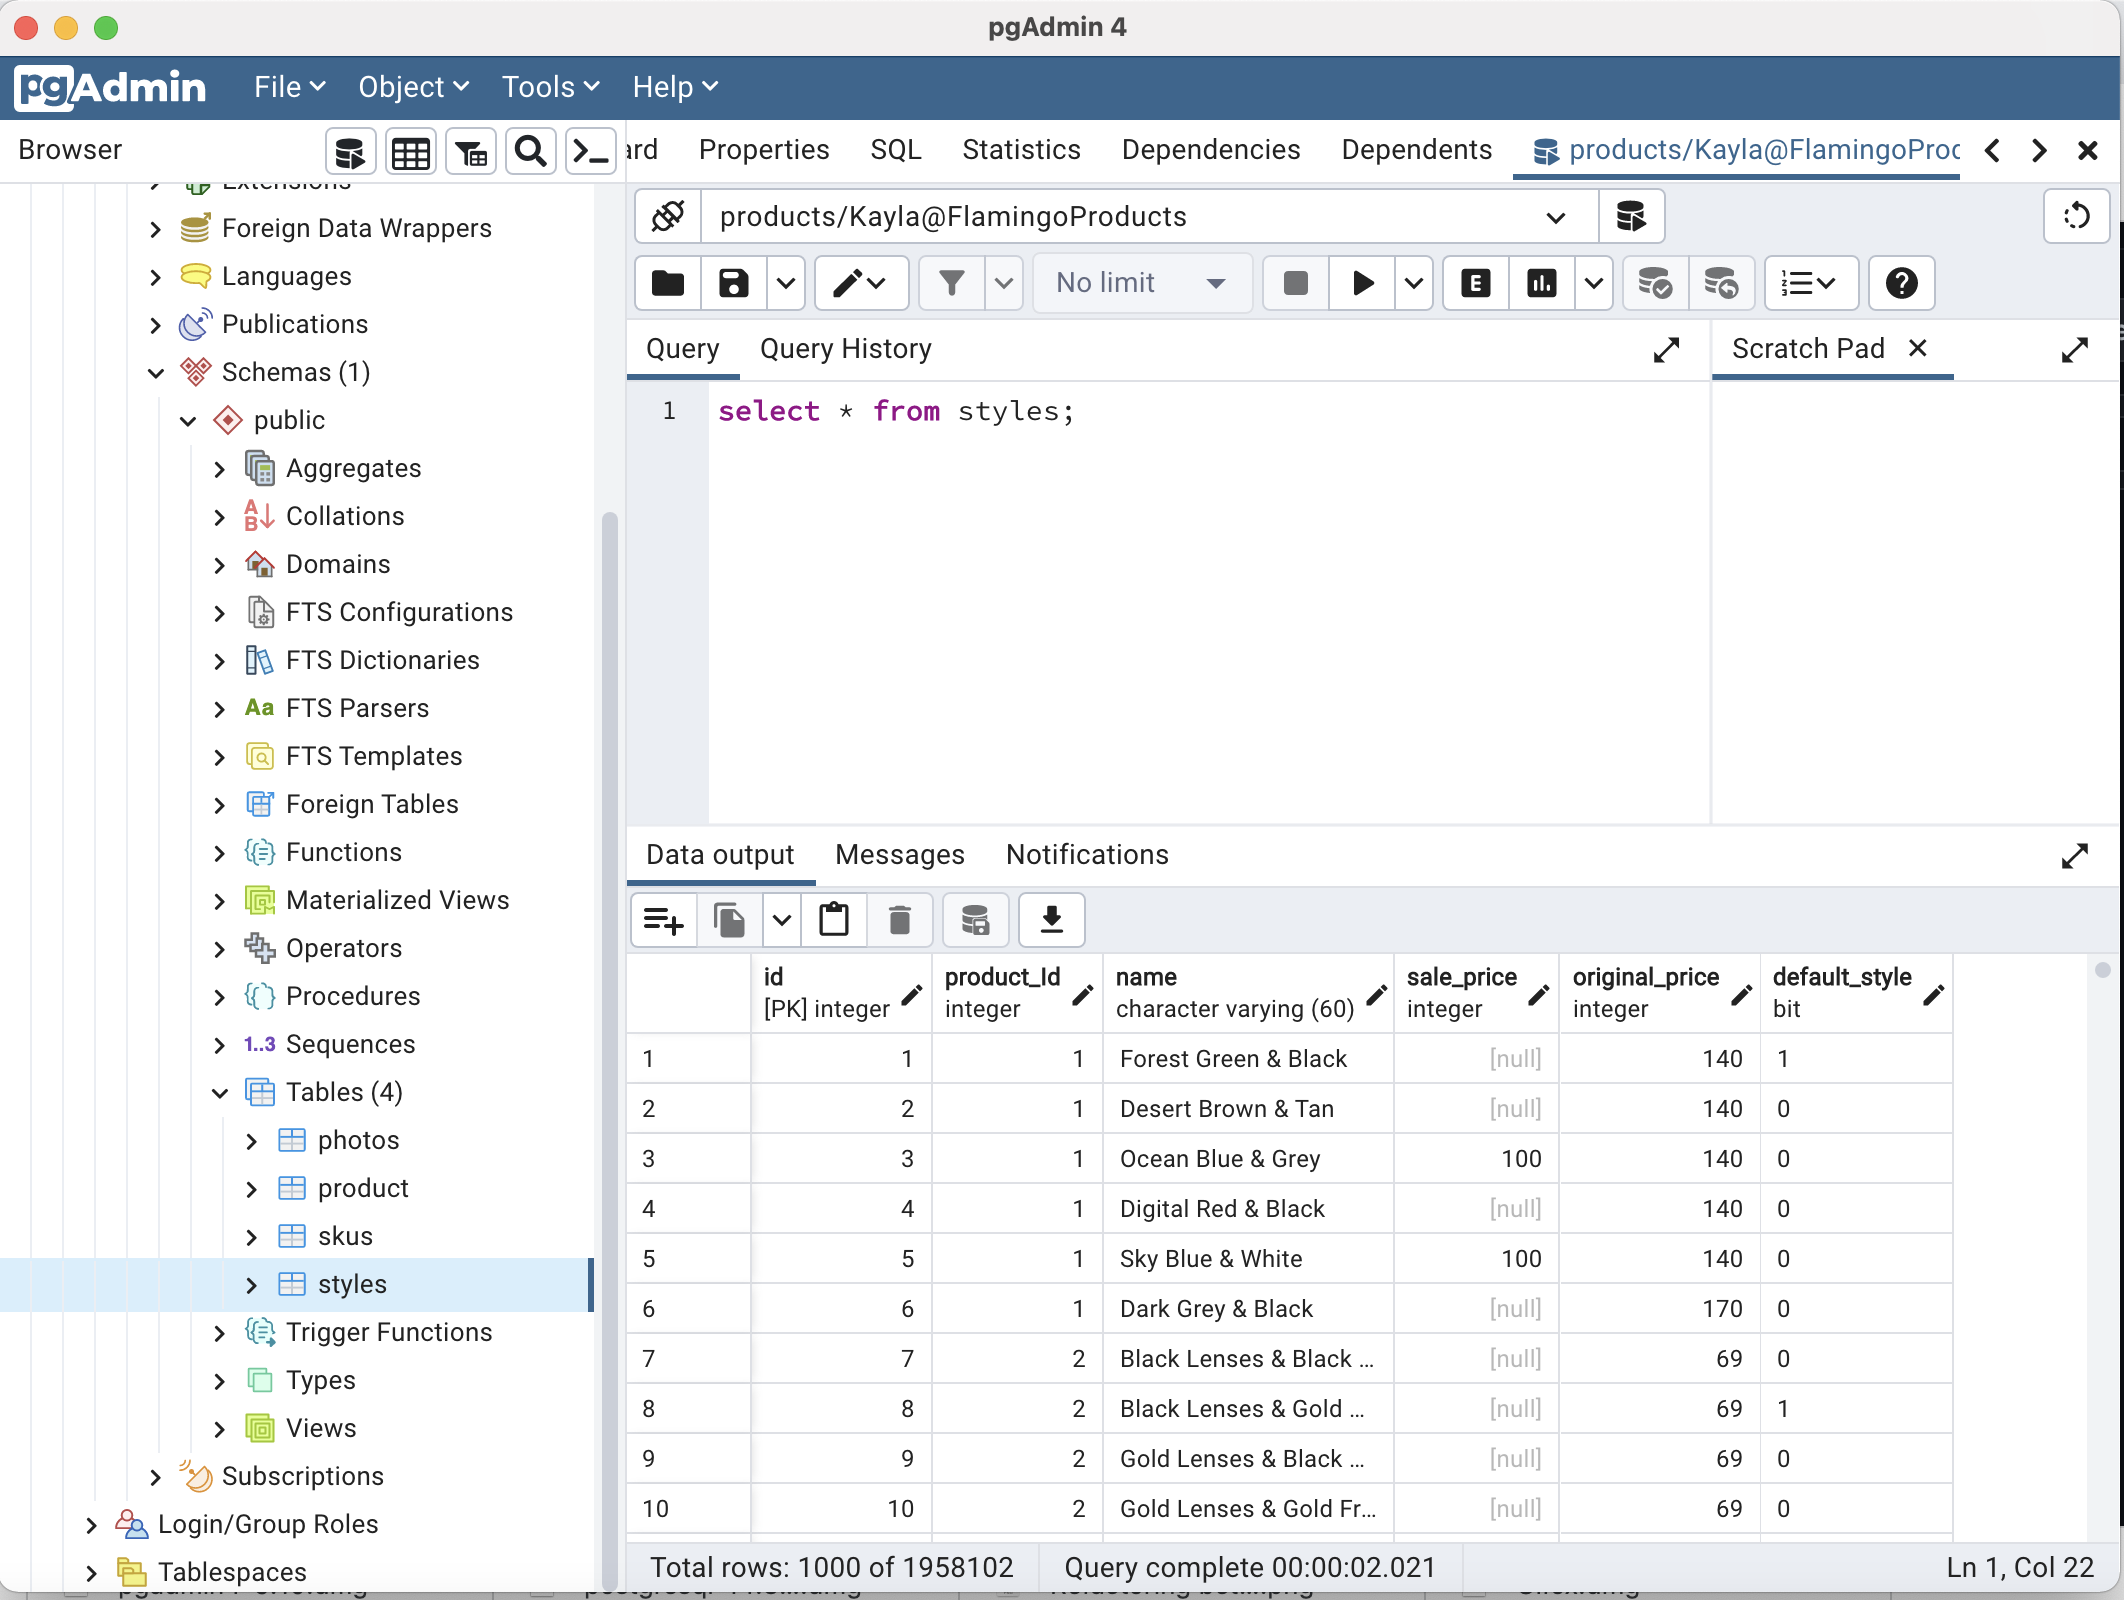This screenshot has height=1600, width=2124.
Task: Open the No limit rows dropdown
Action: click(1141, 283)
